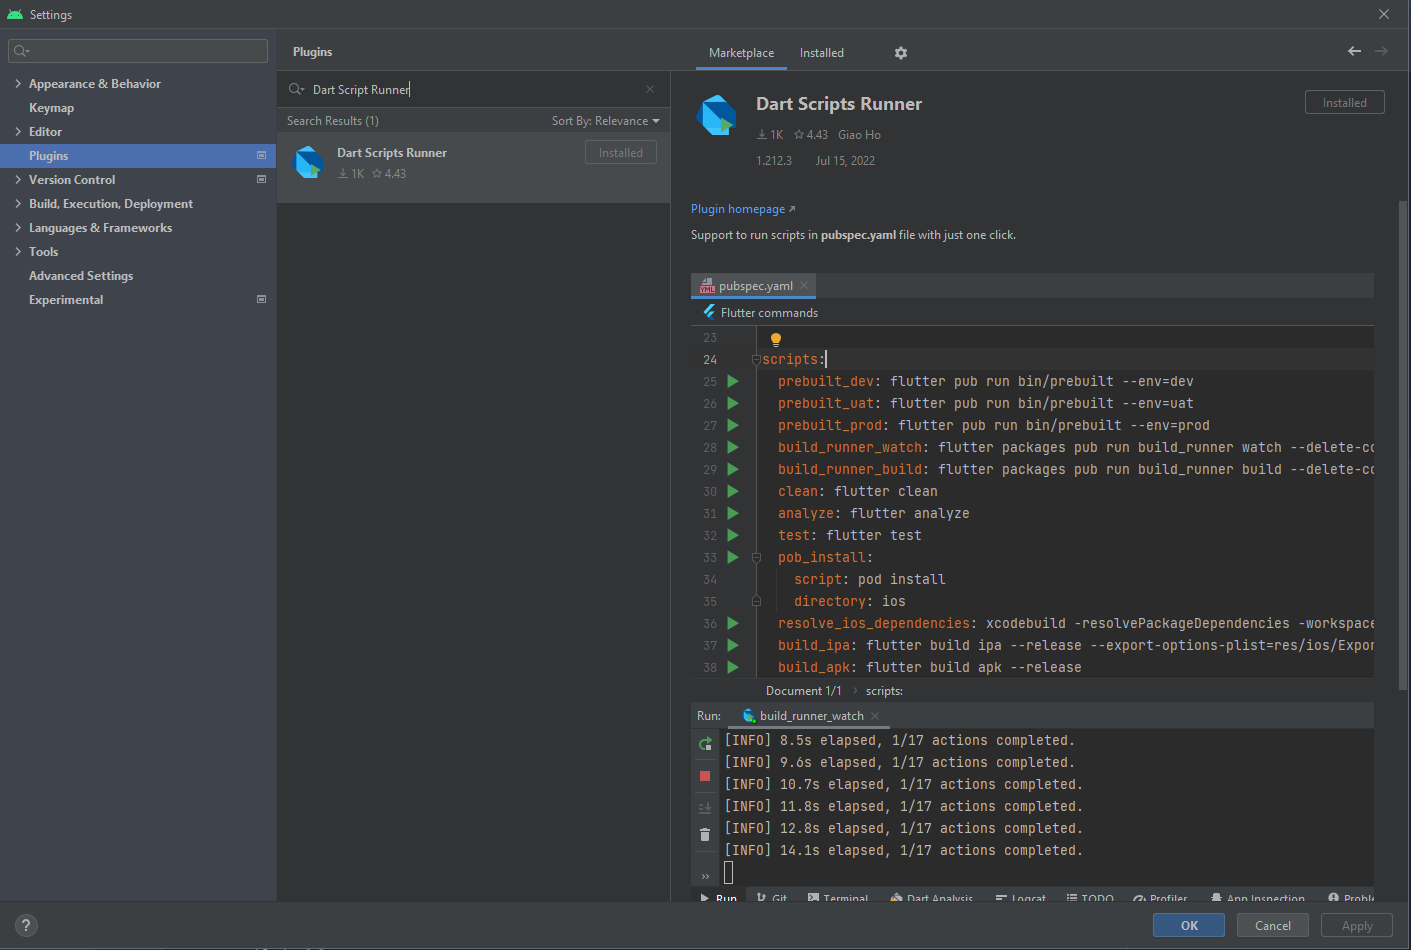Image resolution: width=1411 pixels, height=950 pixels.
Task: Select Plugins in settings tree
Action: coord(138,155)
